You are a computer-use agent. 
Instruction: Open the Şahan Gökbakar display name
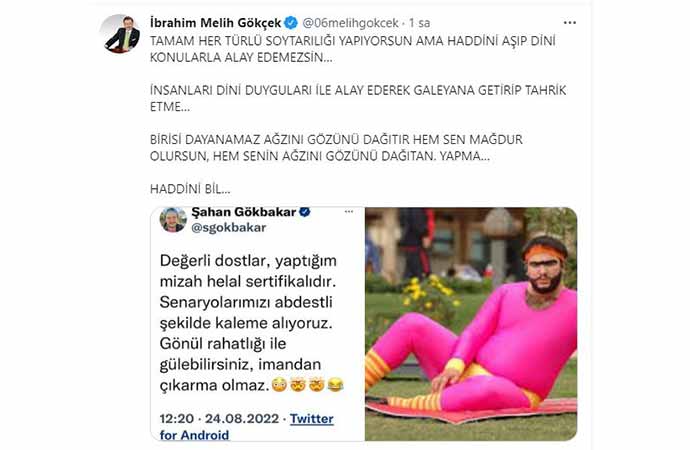(243, 212)
